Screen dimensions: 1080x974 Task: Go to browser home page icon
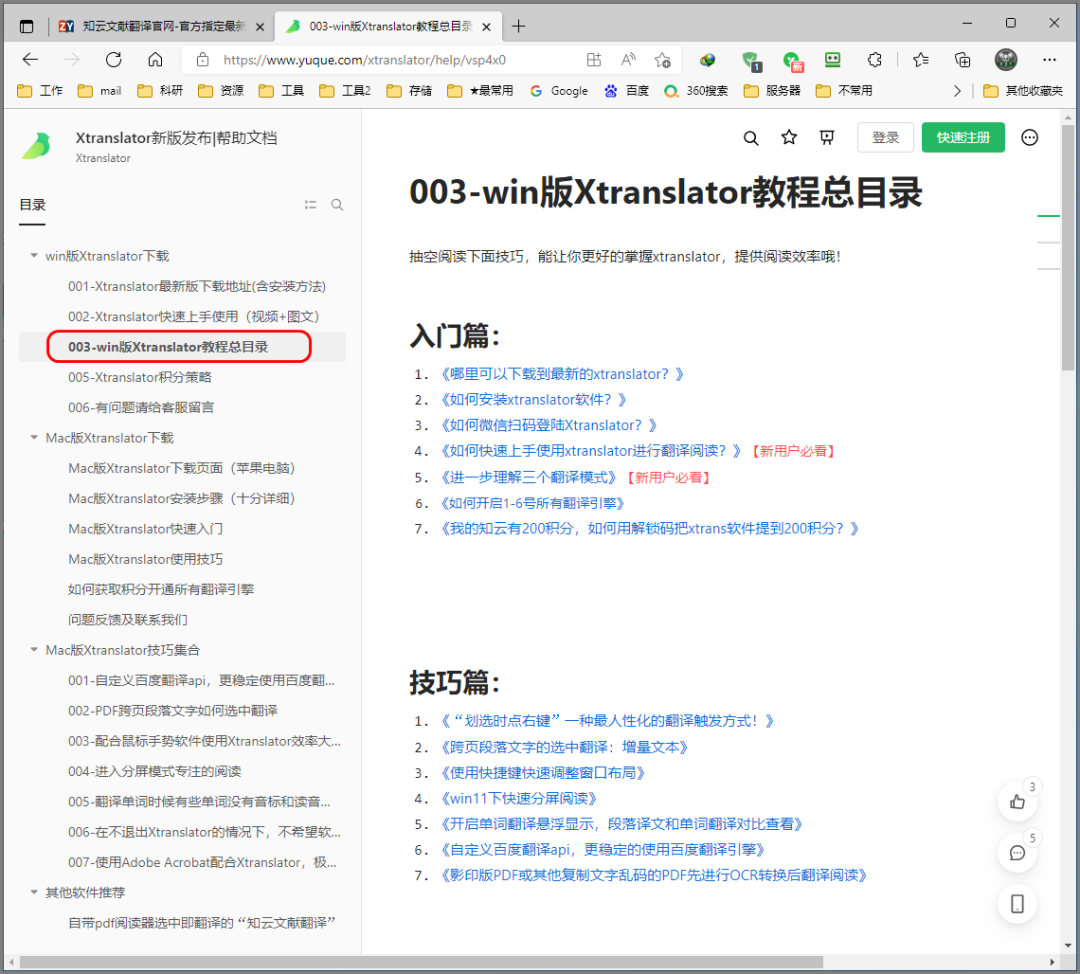tap(156, 60)
